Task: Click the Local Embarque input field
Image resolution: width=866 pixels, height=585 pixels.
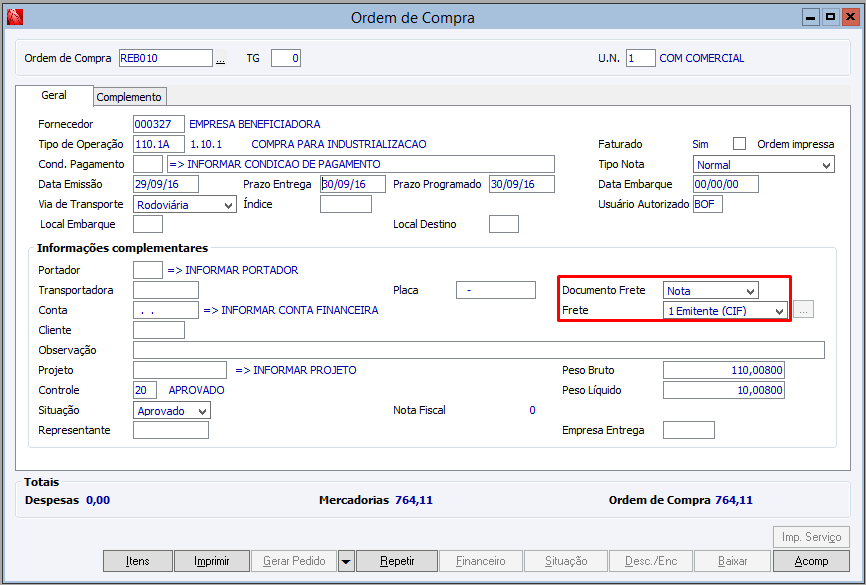Action: (x=148, y=224)
